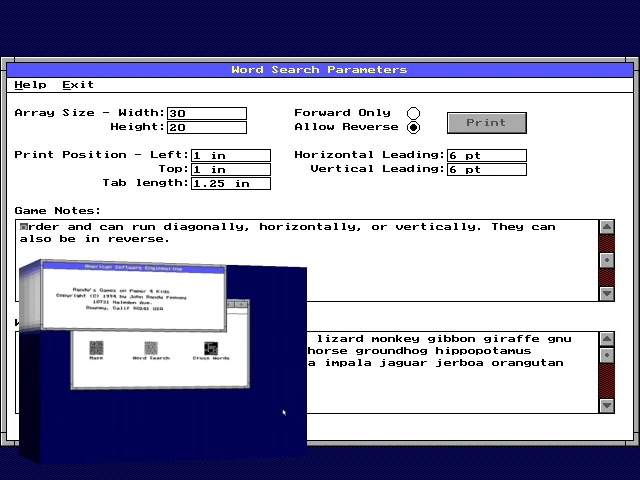Select the Forward Only radio button

[413, 113]
